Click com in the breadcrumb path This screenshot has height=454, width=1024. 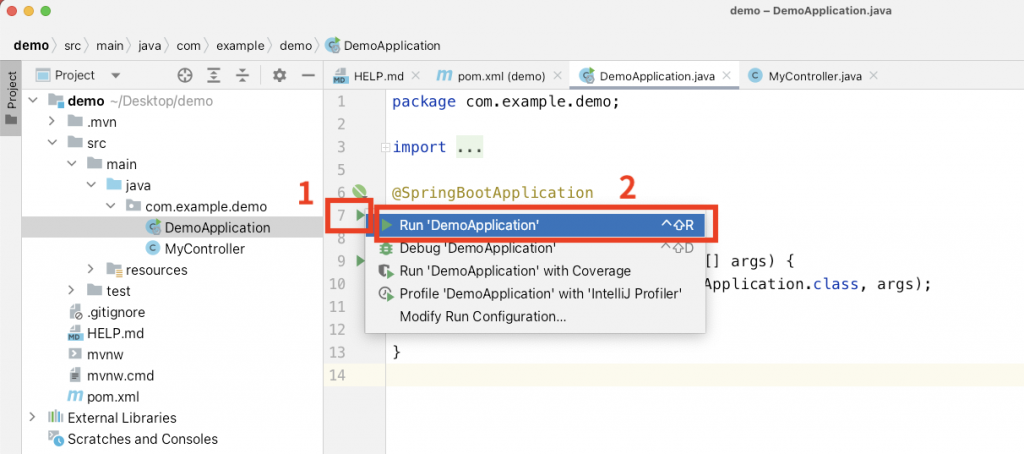tap(187, 46)
